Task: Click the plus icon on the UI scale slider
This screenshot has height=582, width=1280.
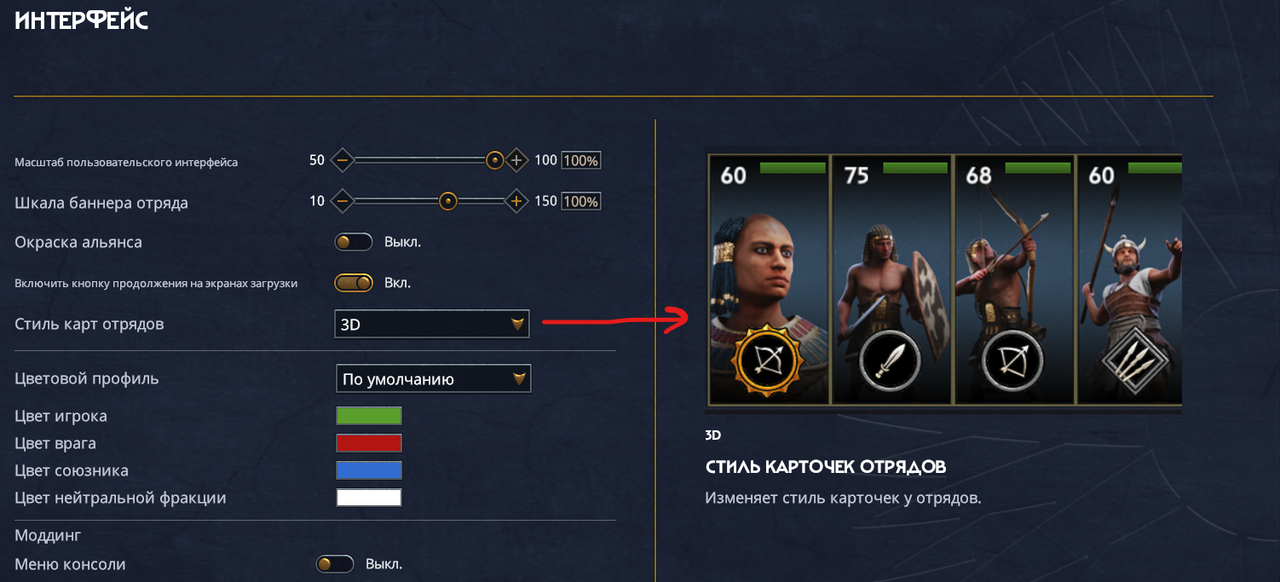Action: 516,160
